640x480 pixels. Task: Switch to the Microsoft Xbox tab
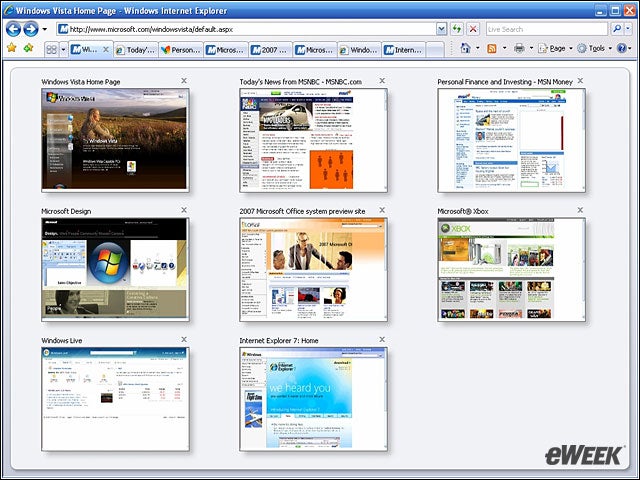(x=315, y=50)
